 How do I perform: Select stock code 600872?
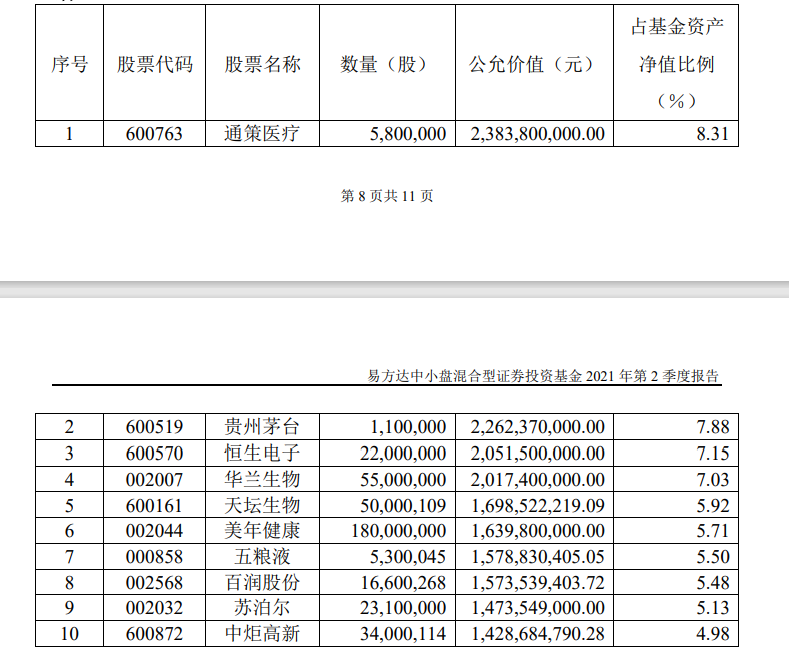[154, 634]
